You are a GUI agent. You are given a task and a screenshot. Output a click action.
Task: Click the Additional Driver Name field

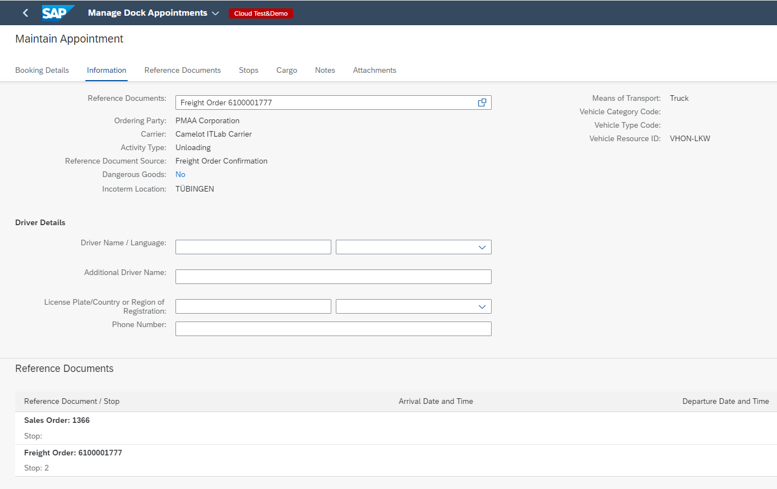[333, 276]
